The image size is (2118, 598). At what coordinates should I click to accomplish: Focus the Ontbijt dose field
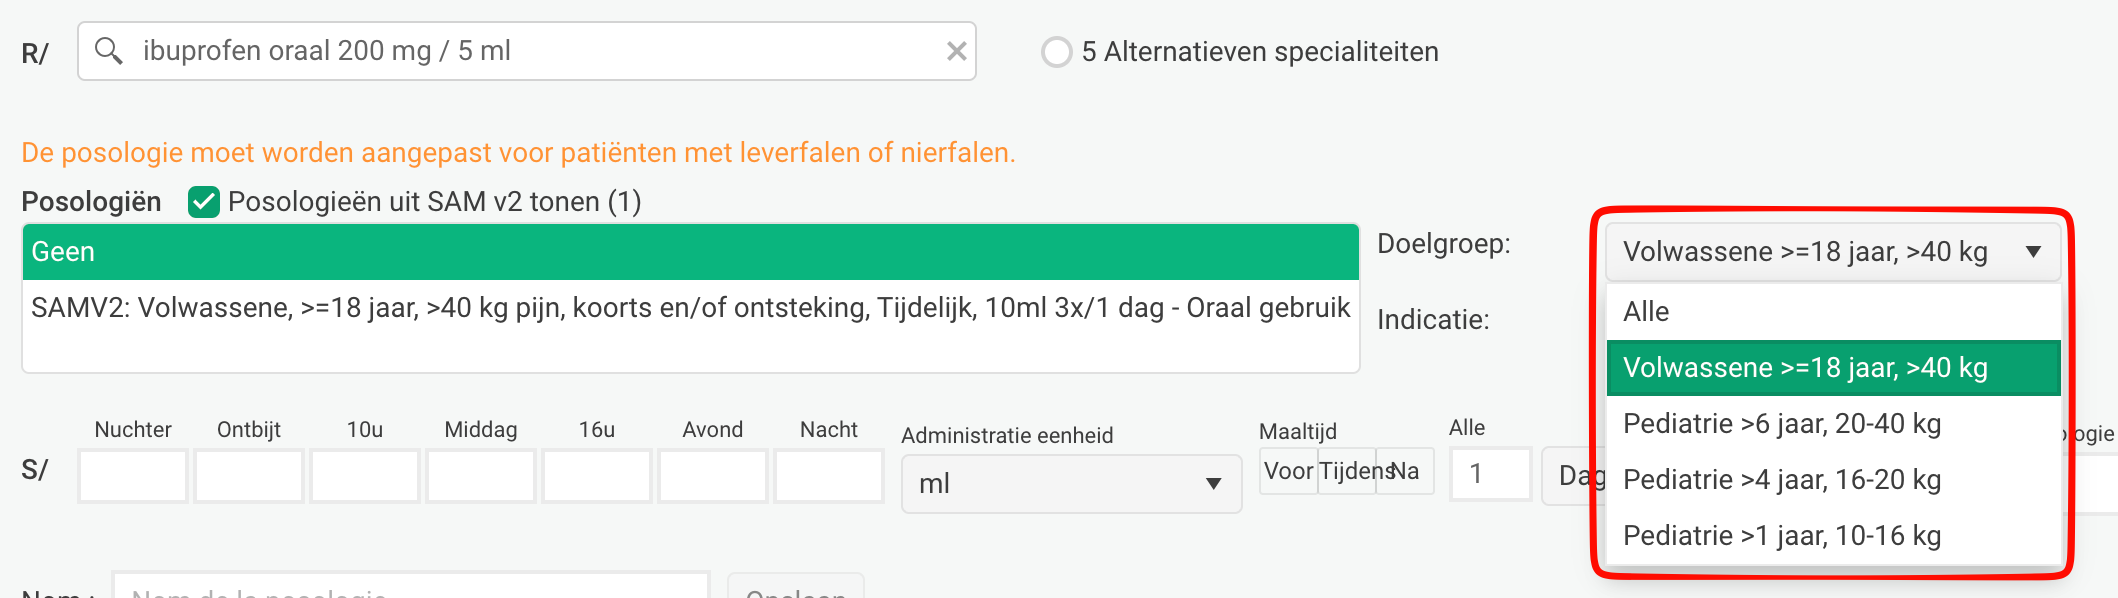tap(249, 476)
